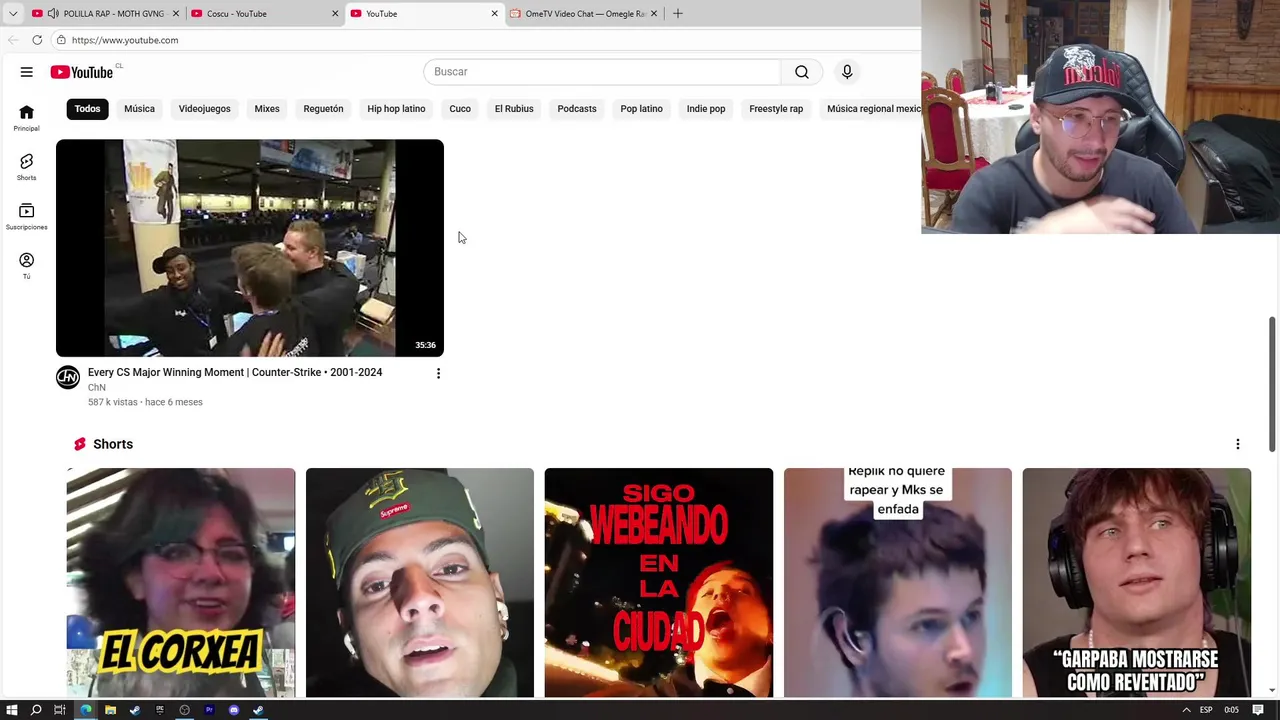Open Premiere Pro from the taskbar
Image resolution: width=1280 pixels, height=720 pixels.
pyautogui.click(x=209, y=710)
